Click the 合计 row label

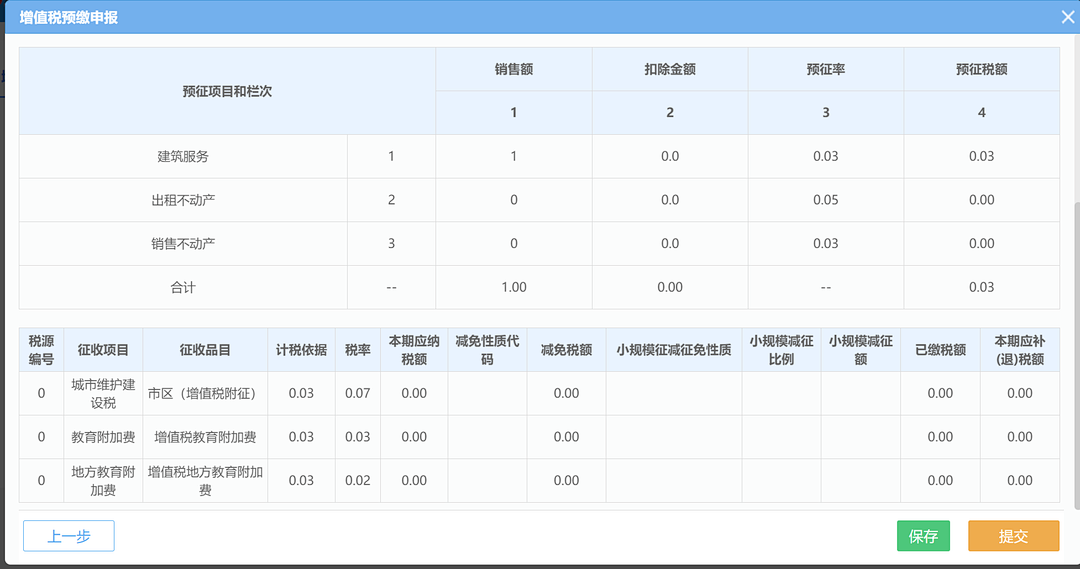coord(183,287)
